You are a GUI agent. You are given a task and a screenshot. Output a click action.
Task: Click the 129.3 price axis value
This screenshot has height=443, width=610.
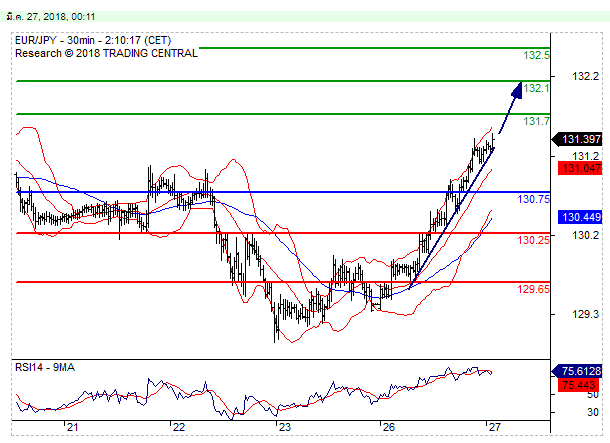585,314
